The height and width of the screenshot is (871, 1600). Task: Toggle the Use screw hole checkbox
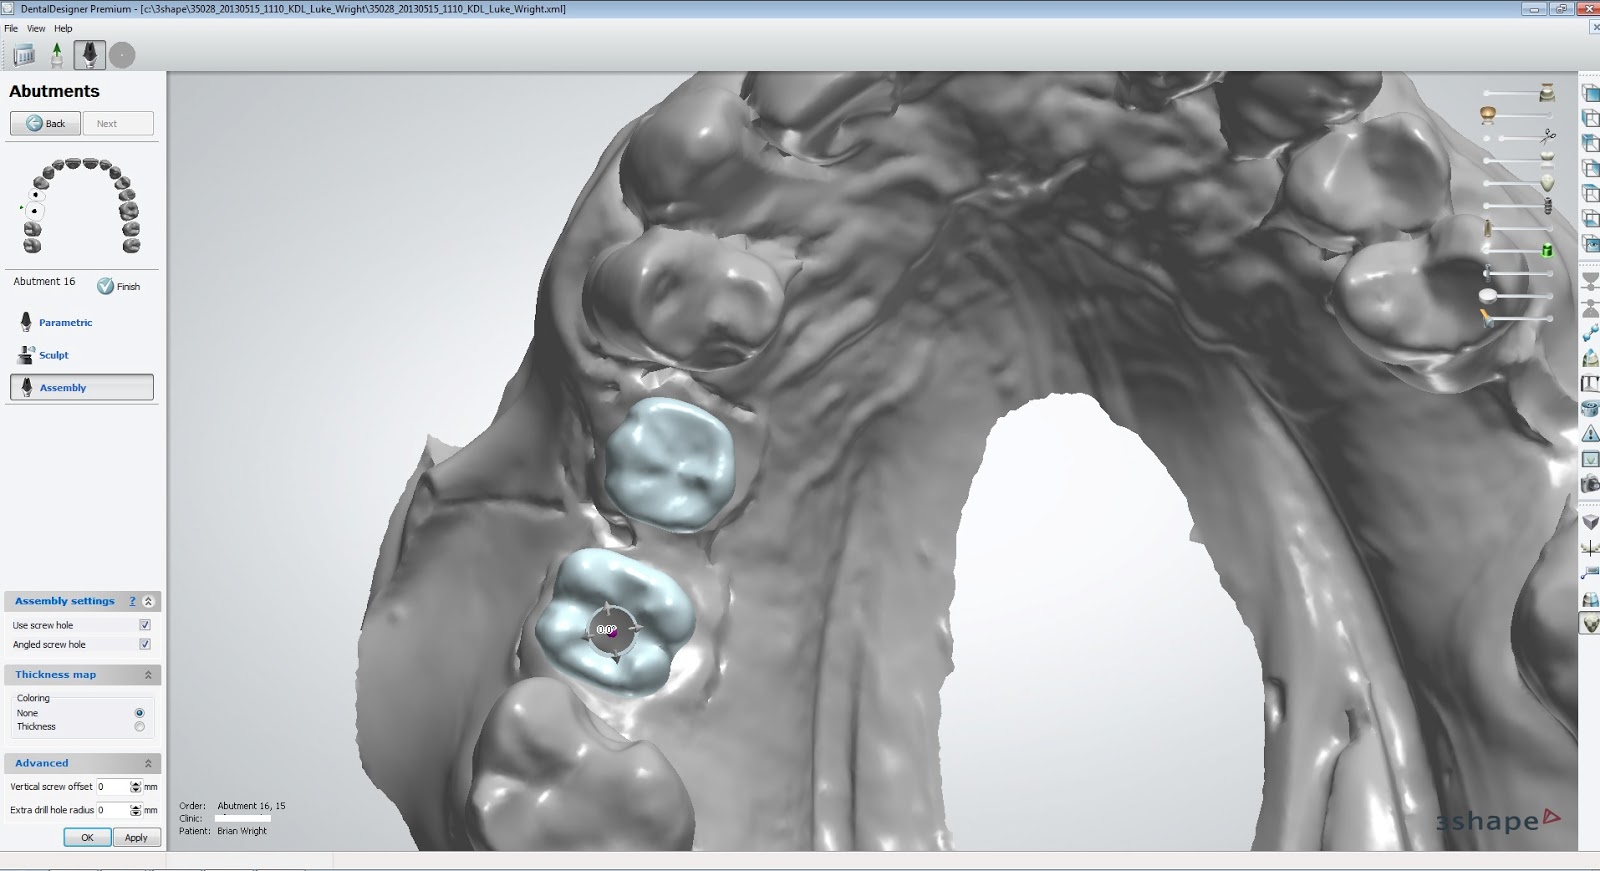(x=145, y=625)
